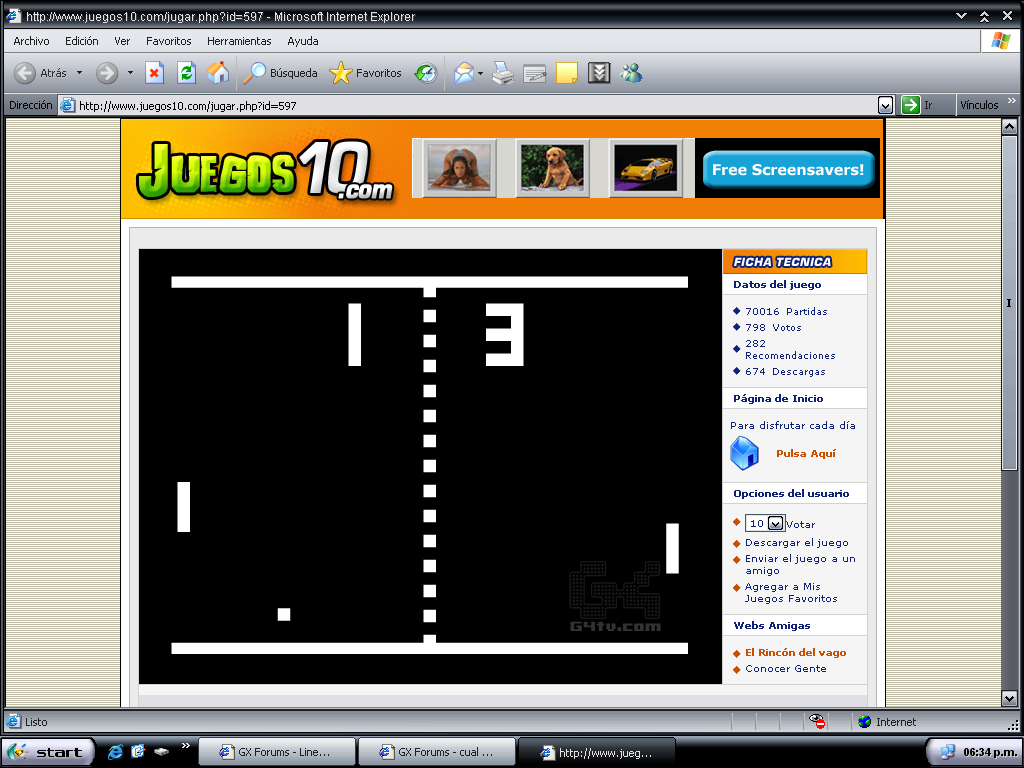Go to the Home page icon
The height and width of the screenshot is (768, 1024).
click(x=218, y=73)
